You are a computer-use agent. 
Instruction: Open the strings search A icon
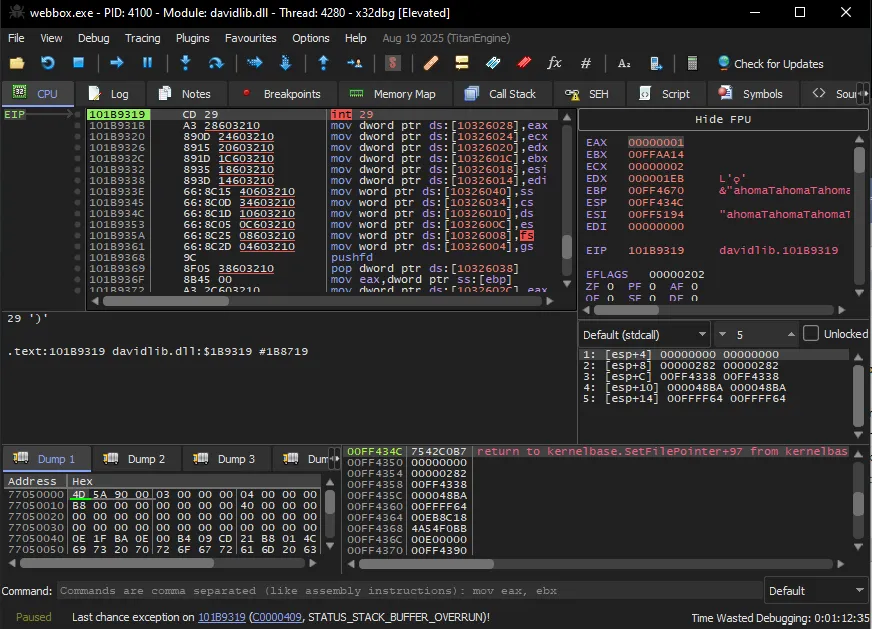tap(624, 63)
